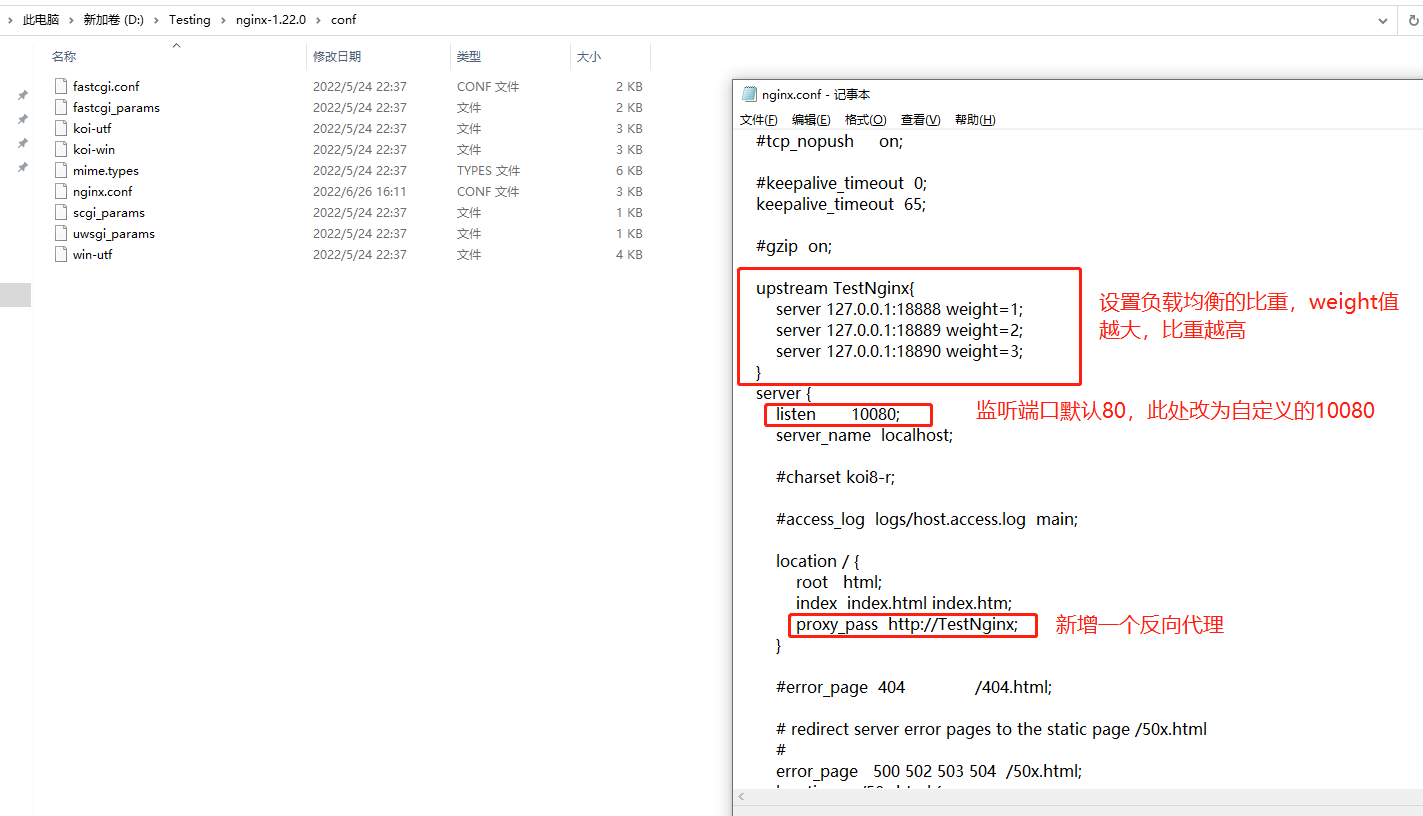Open the 帮助(H) menu in Notepad

pos(975,120)
